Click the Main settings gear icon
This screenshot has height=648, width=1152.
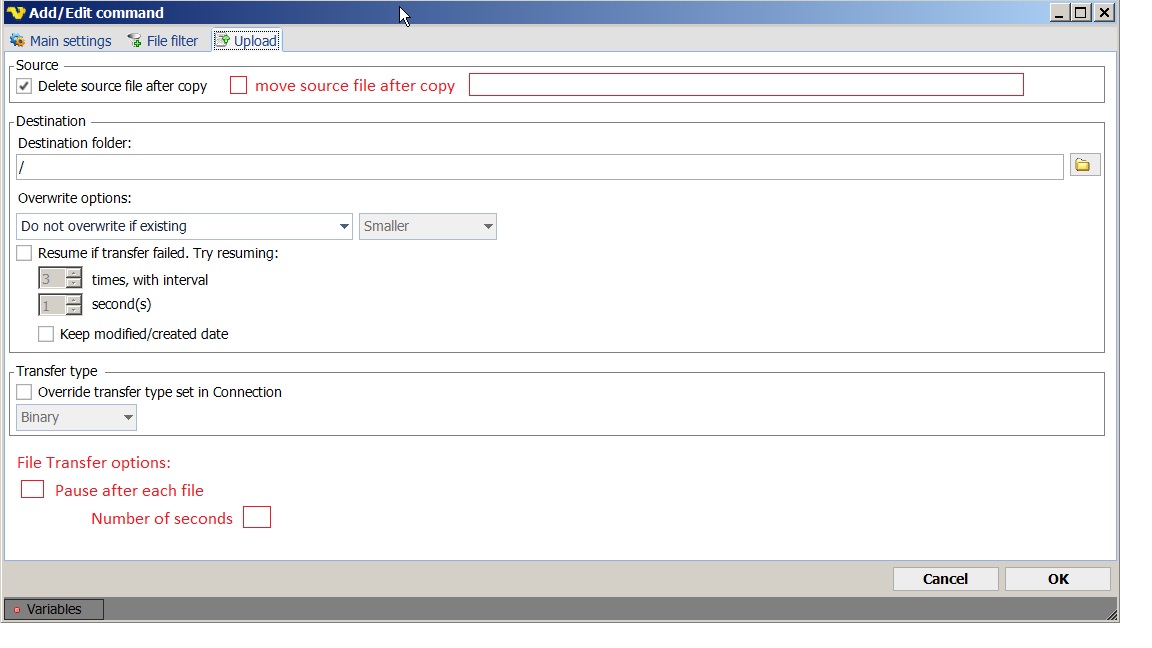17,41
